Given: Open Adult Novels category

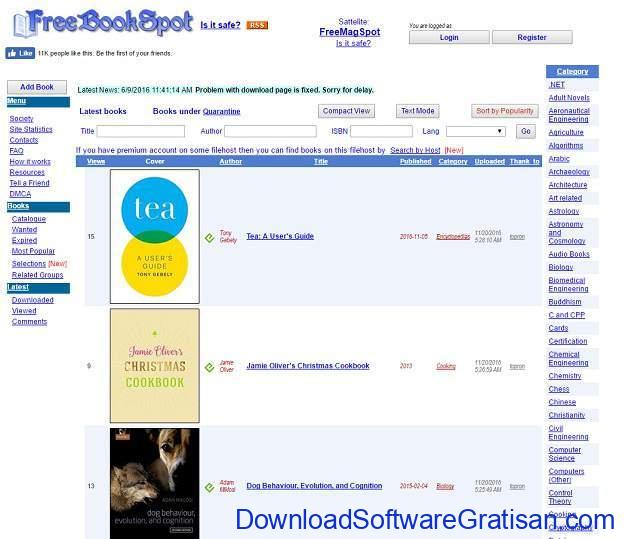Looking at the screenshot, I should tap(569, 98).
